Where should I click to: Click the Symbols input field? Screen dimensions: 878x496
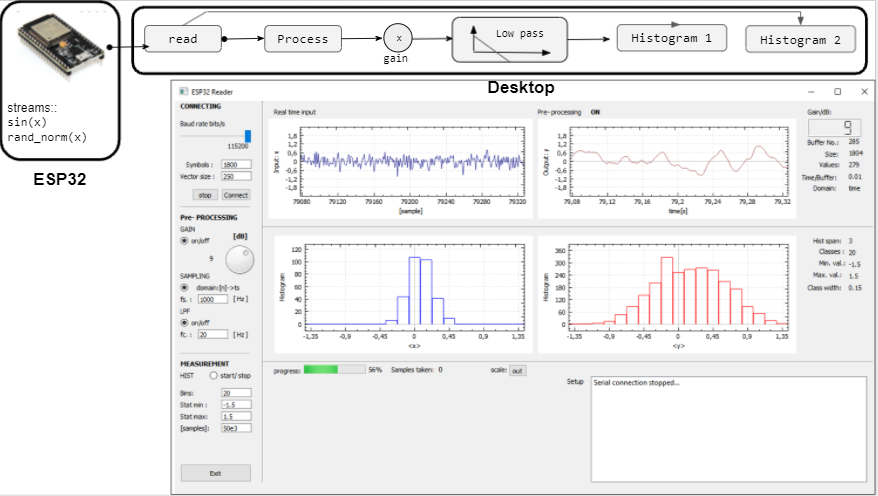[x=236, y=165]
